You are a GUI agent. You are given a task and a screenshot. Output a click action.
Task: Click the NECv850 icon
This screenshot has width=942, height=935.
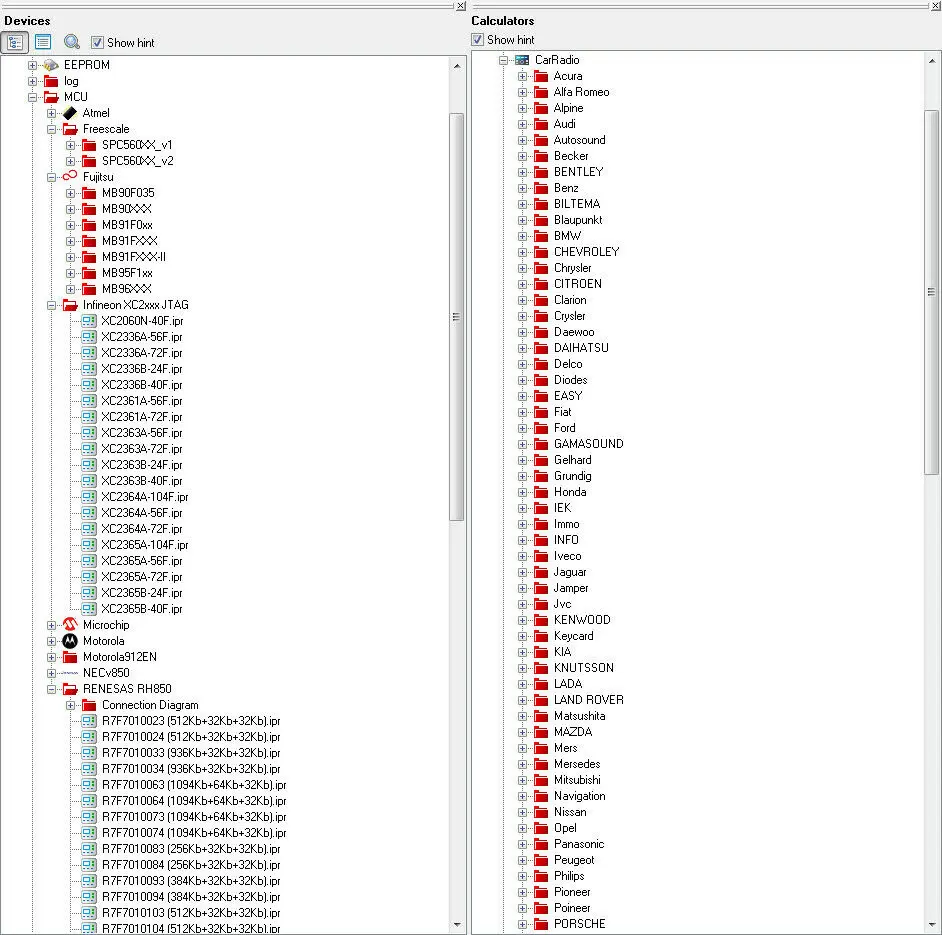coord(70,673)
